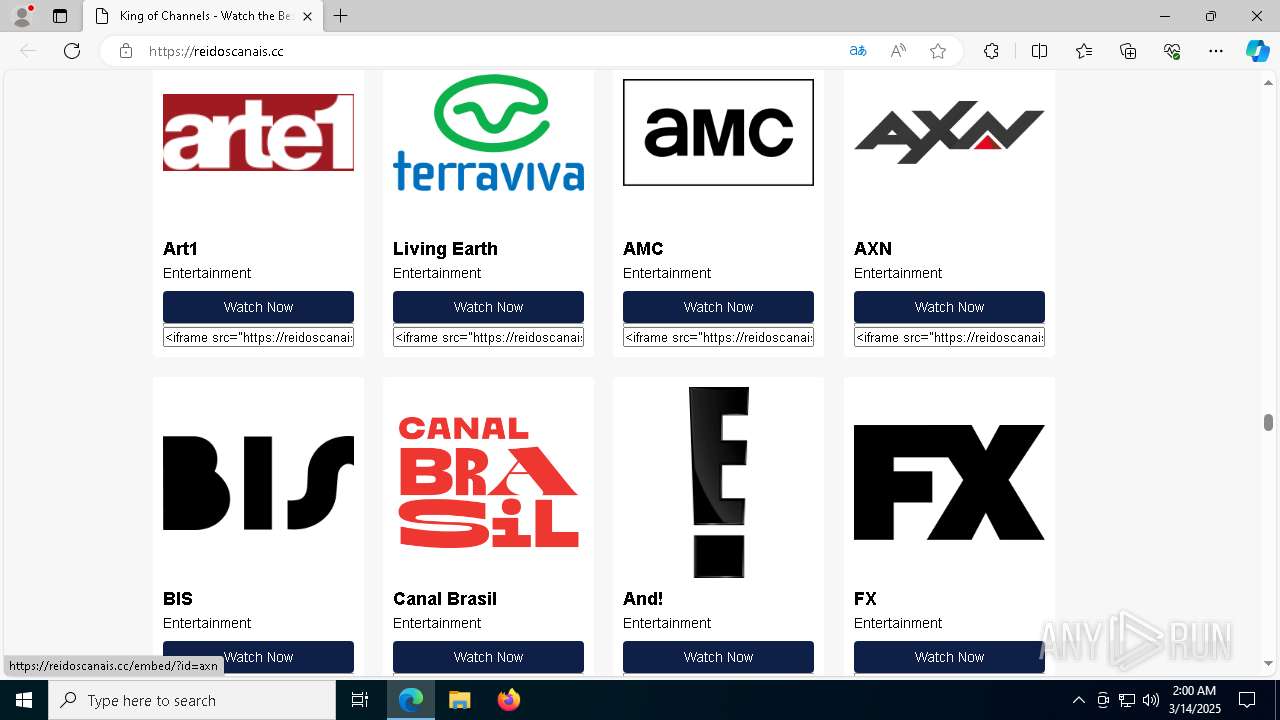Open the Extensions puzzle icon
Image resolution: width=1280 pixels, height=720 pixels.
click(991, 51)
